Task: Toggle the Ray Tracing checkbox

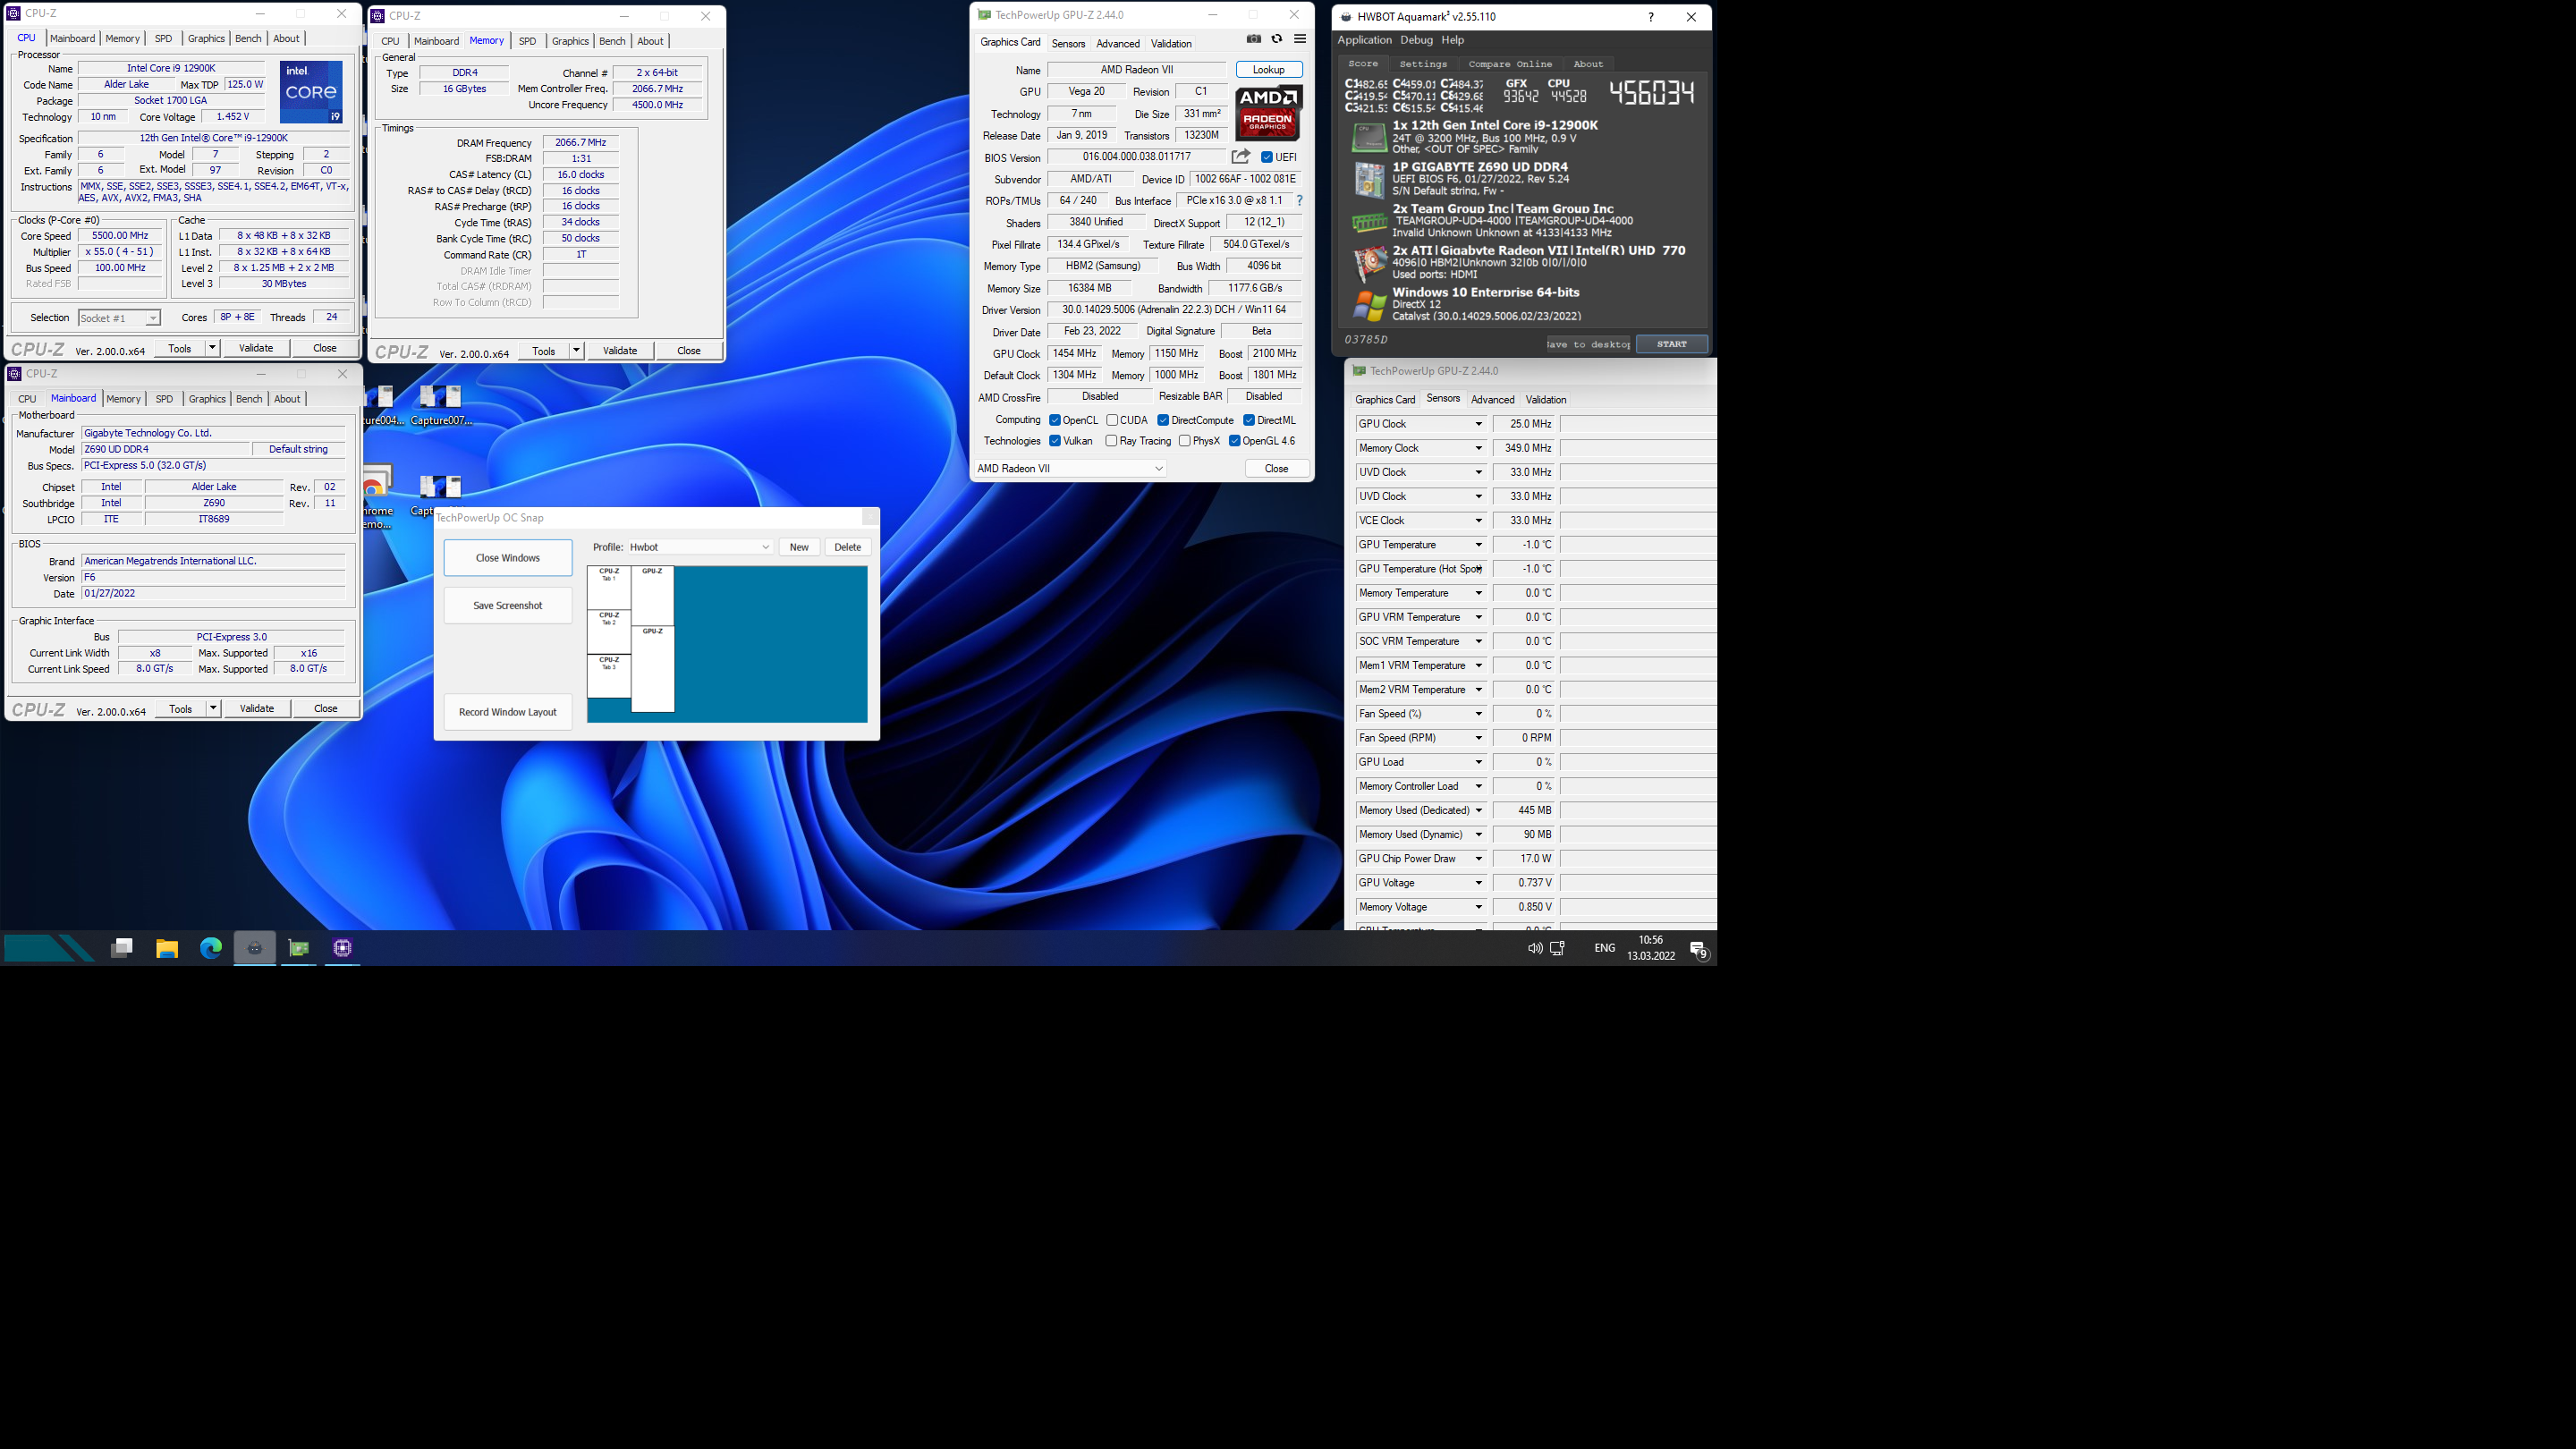Action: point(1111,441)
